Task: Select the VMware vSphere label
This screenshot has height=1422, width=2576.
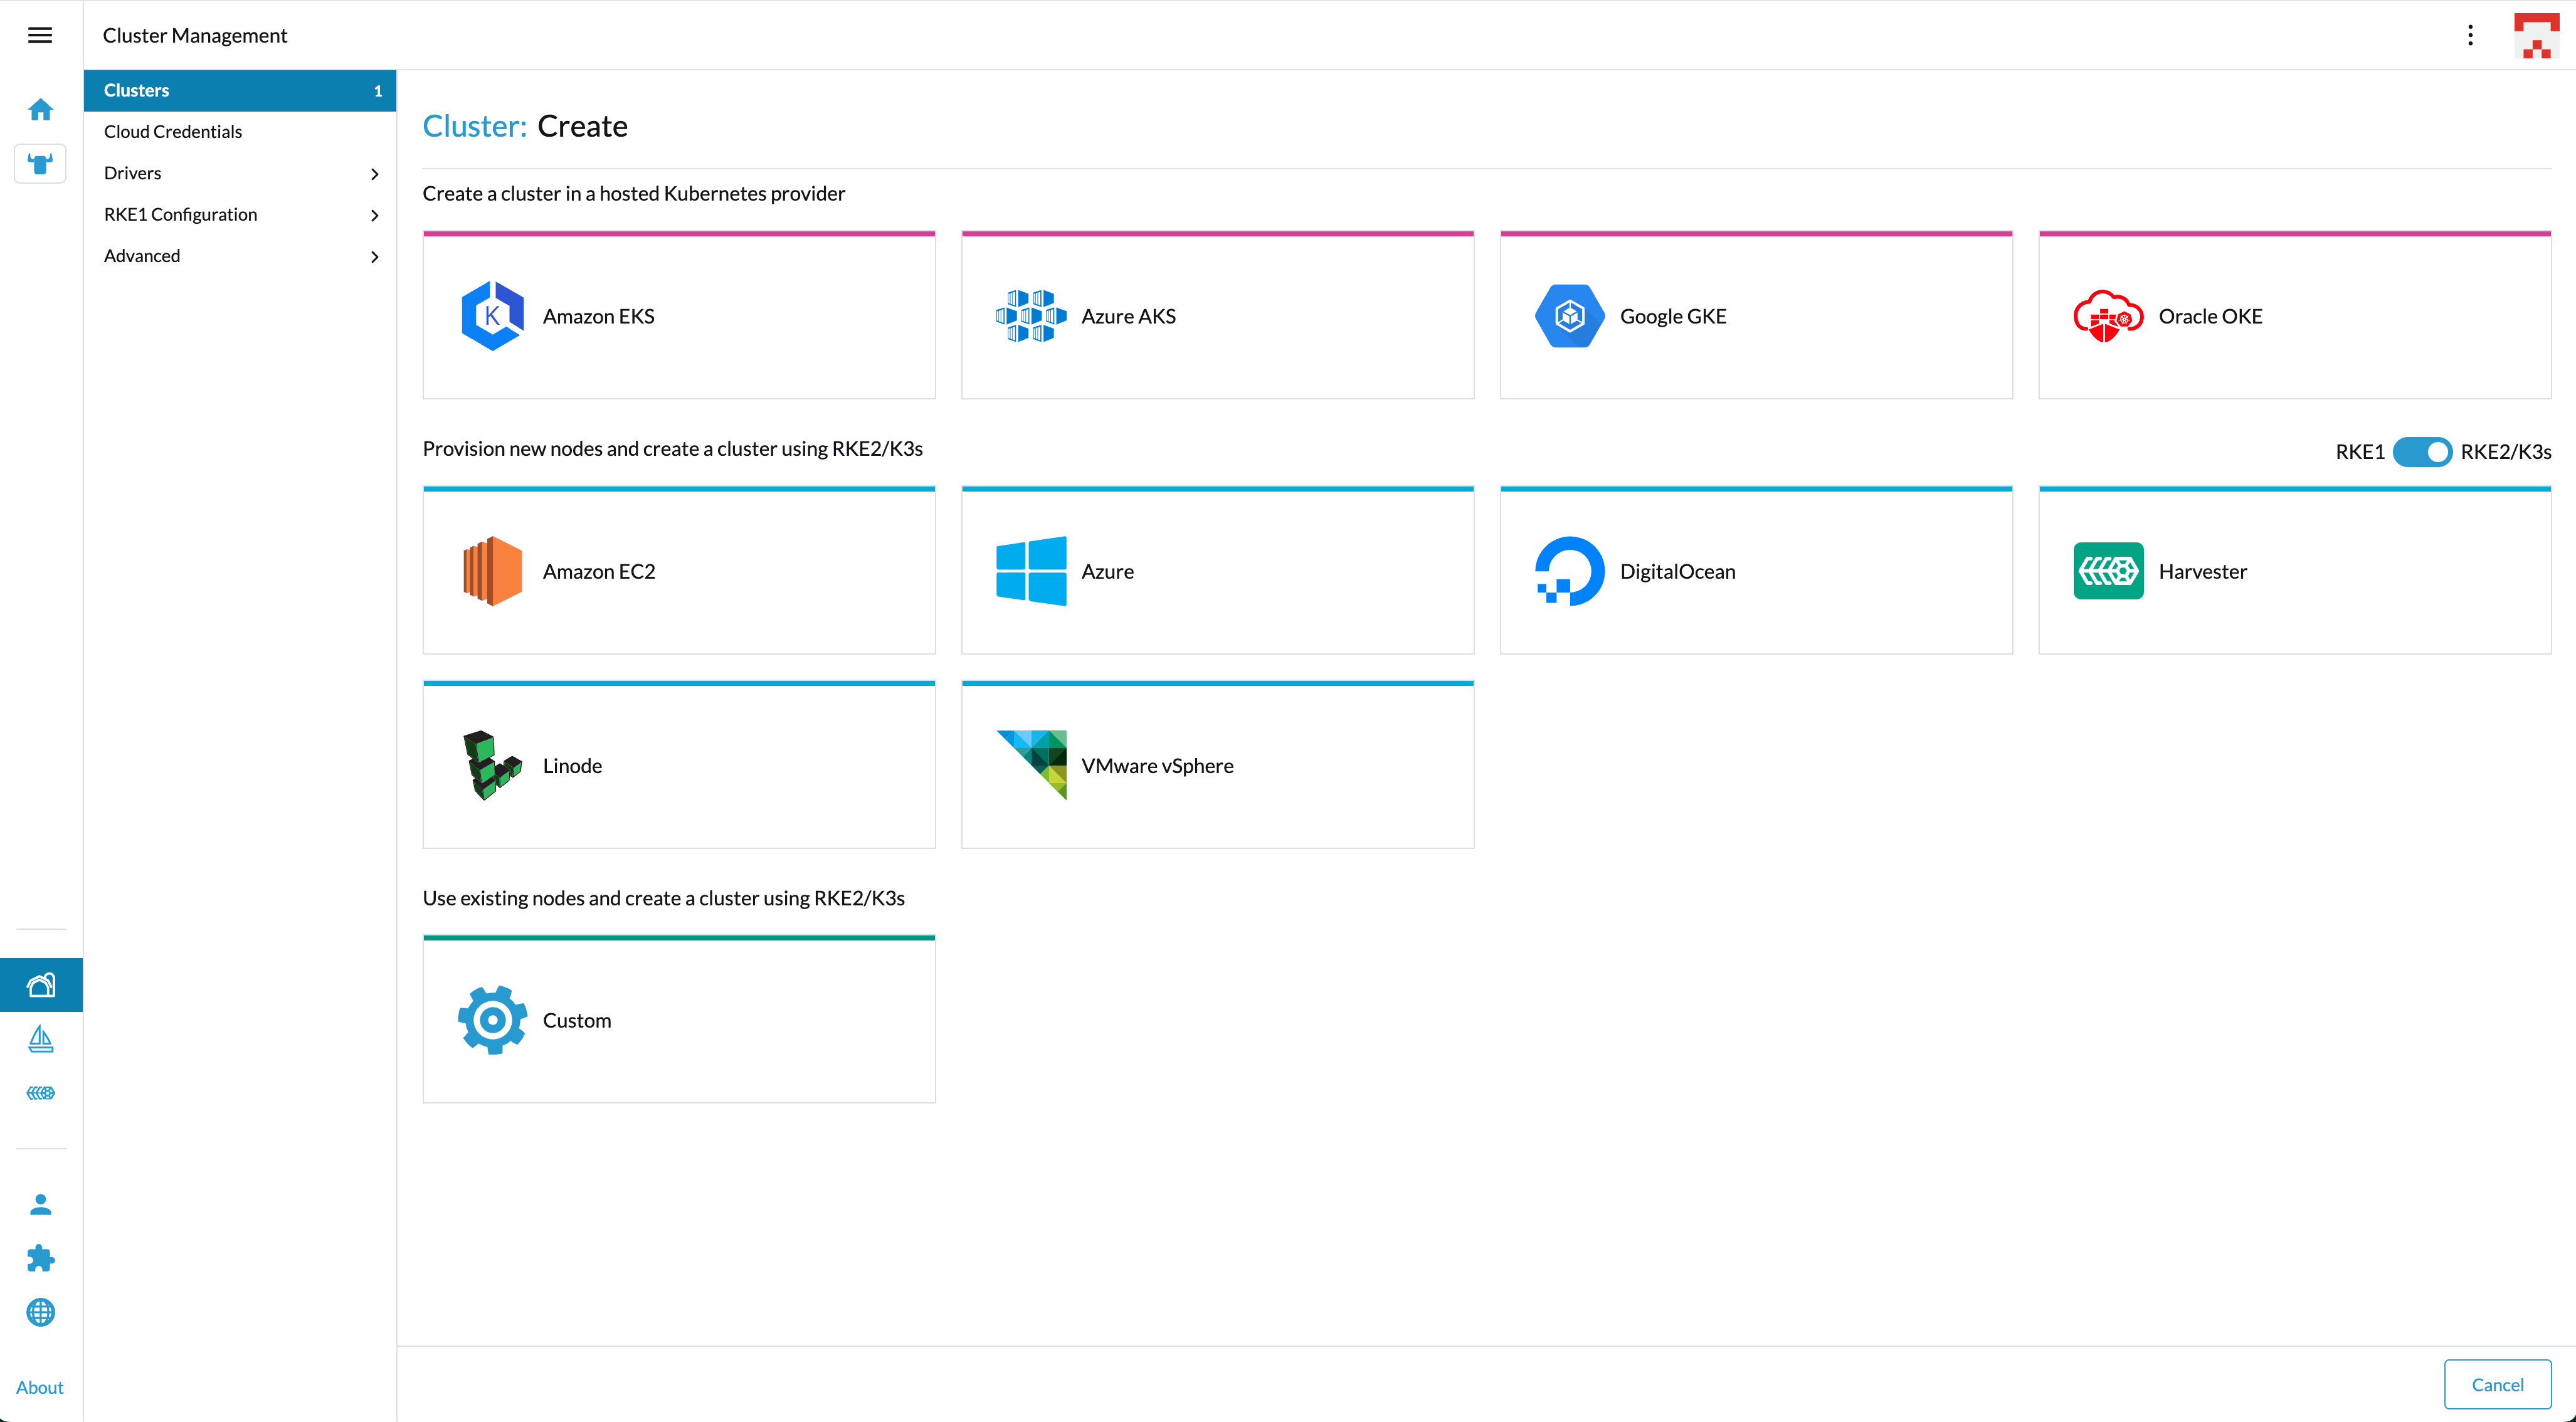Action: tap(1157, 766)
